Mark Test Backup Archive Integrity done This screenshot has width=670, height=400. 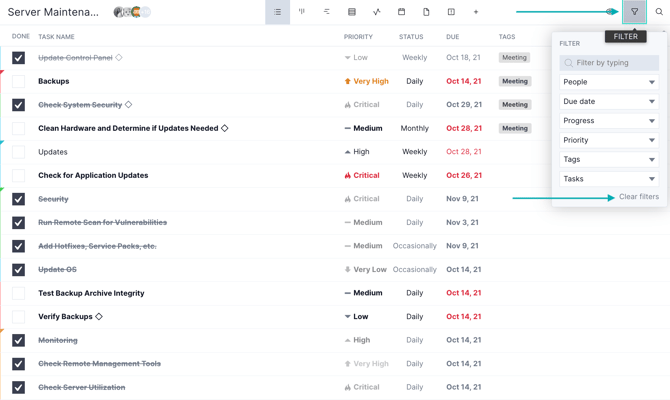coord(18,293)
